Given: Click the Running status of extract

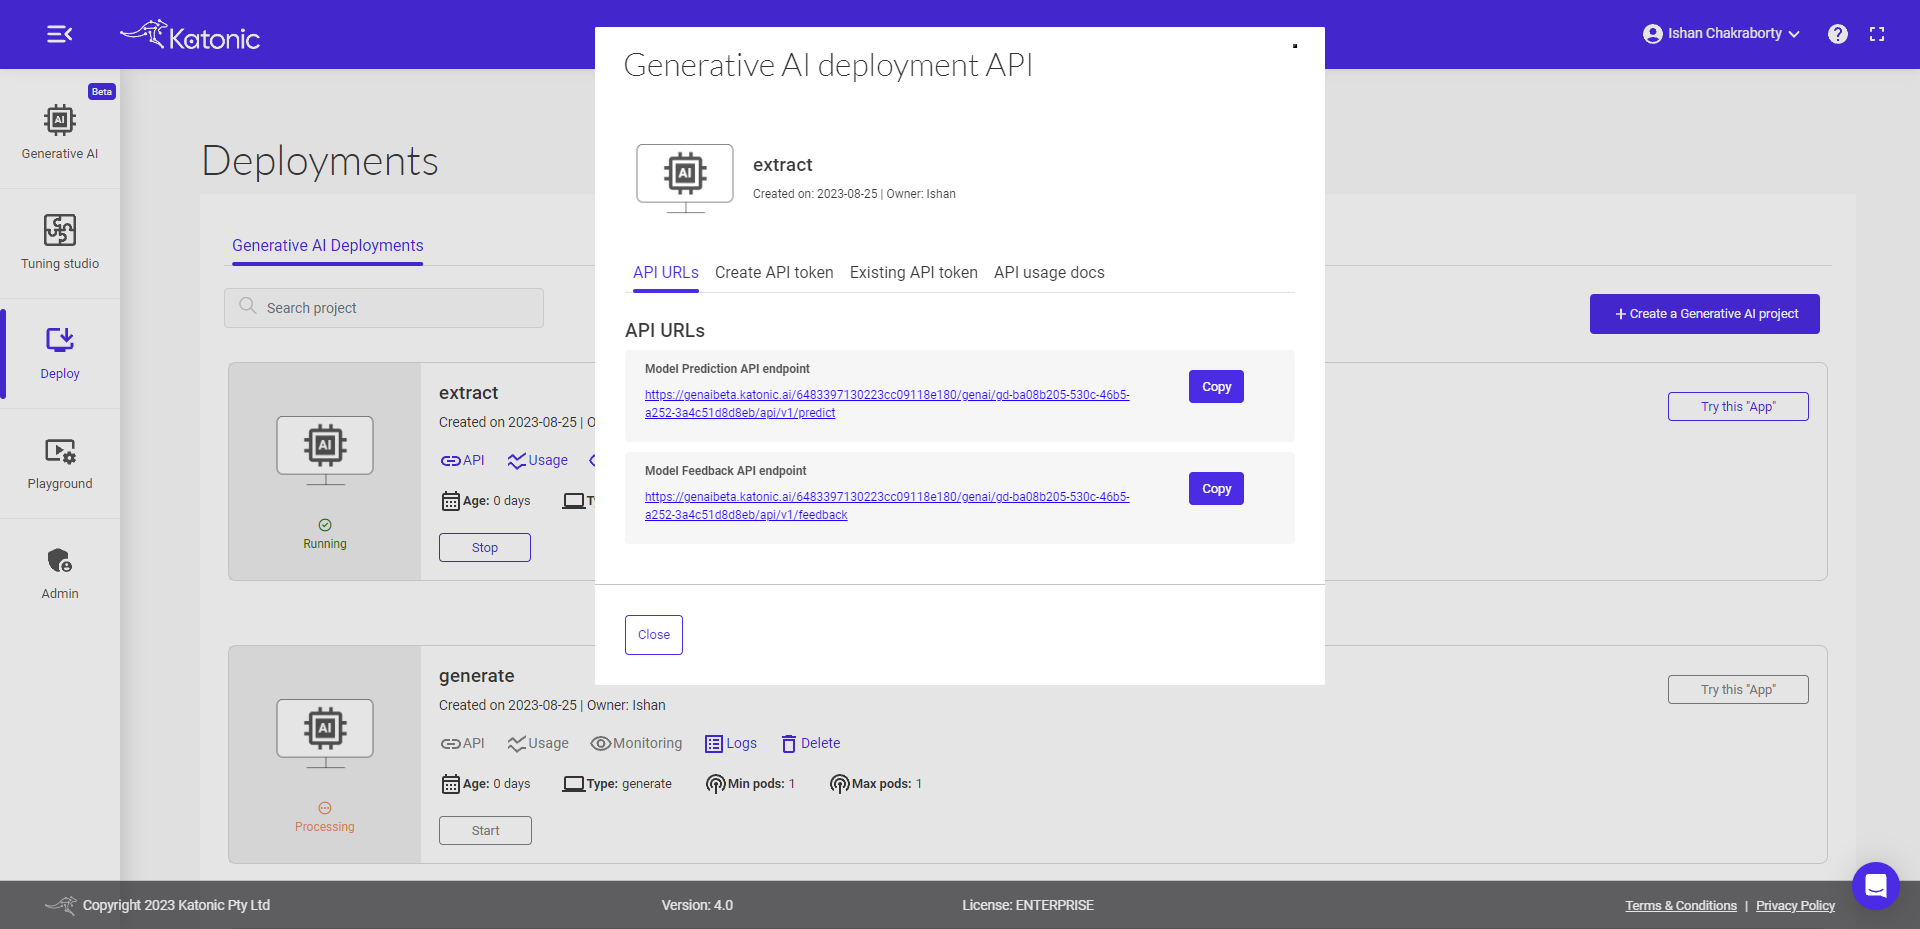Looking at the screenshot, I should 325,535.
